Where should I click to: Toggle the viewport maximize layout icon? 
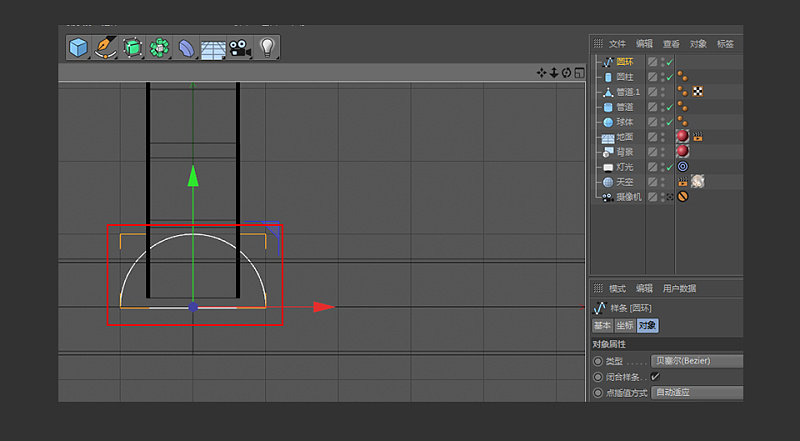point(578,72)
